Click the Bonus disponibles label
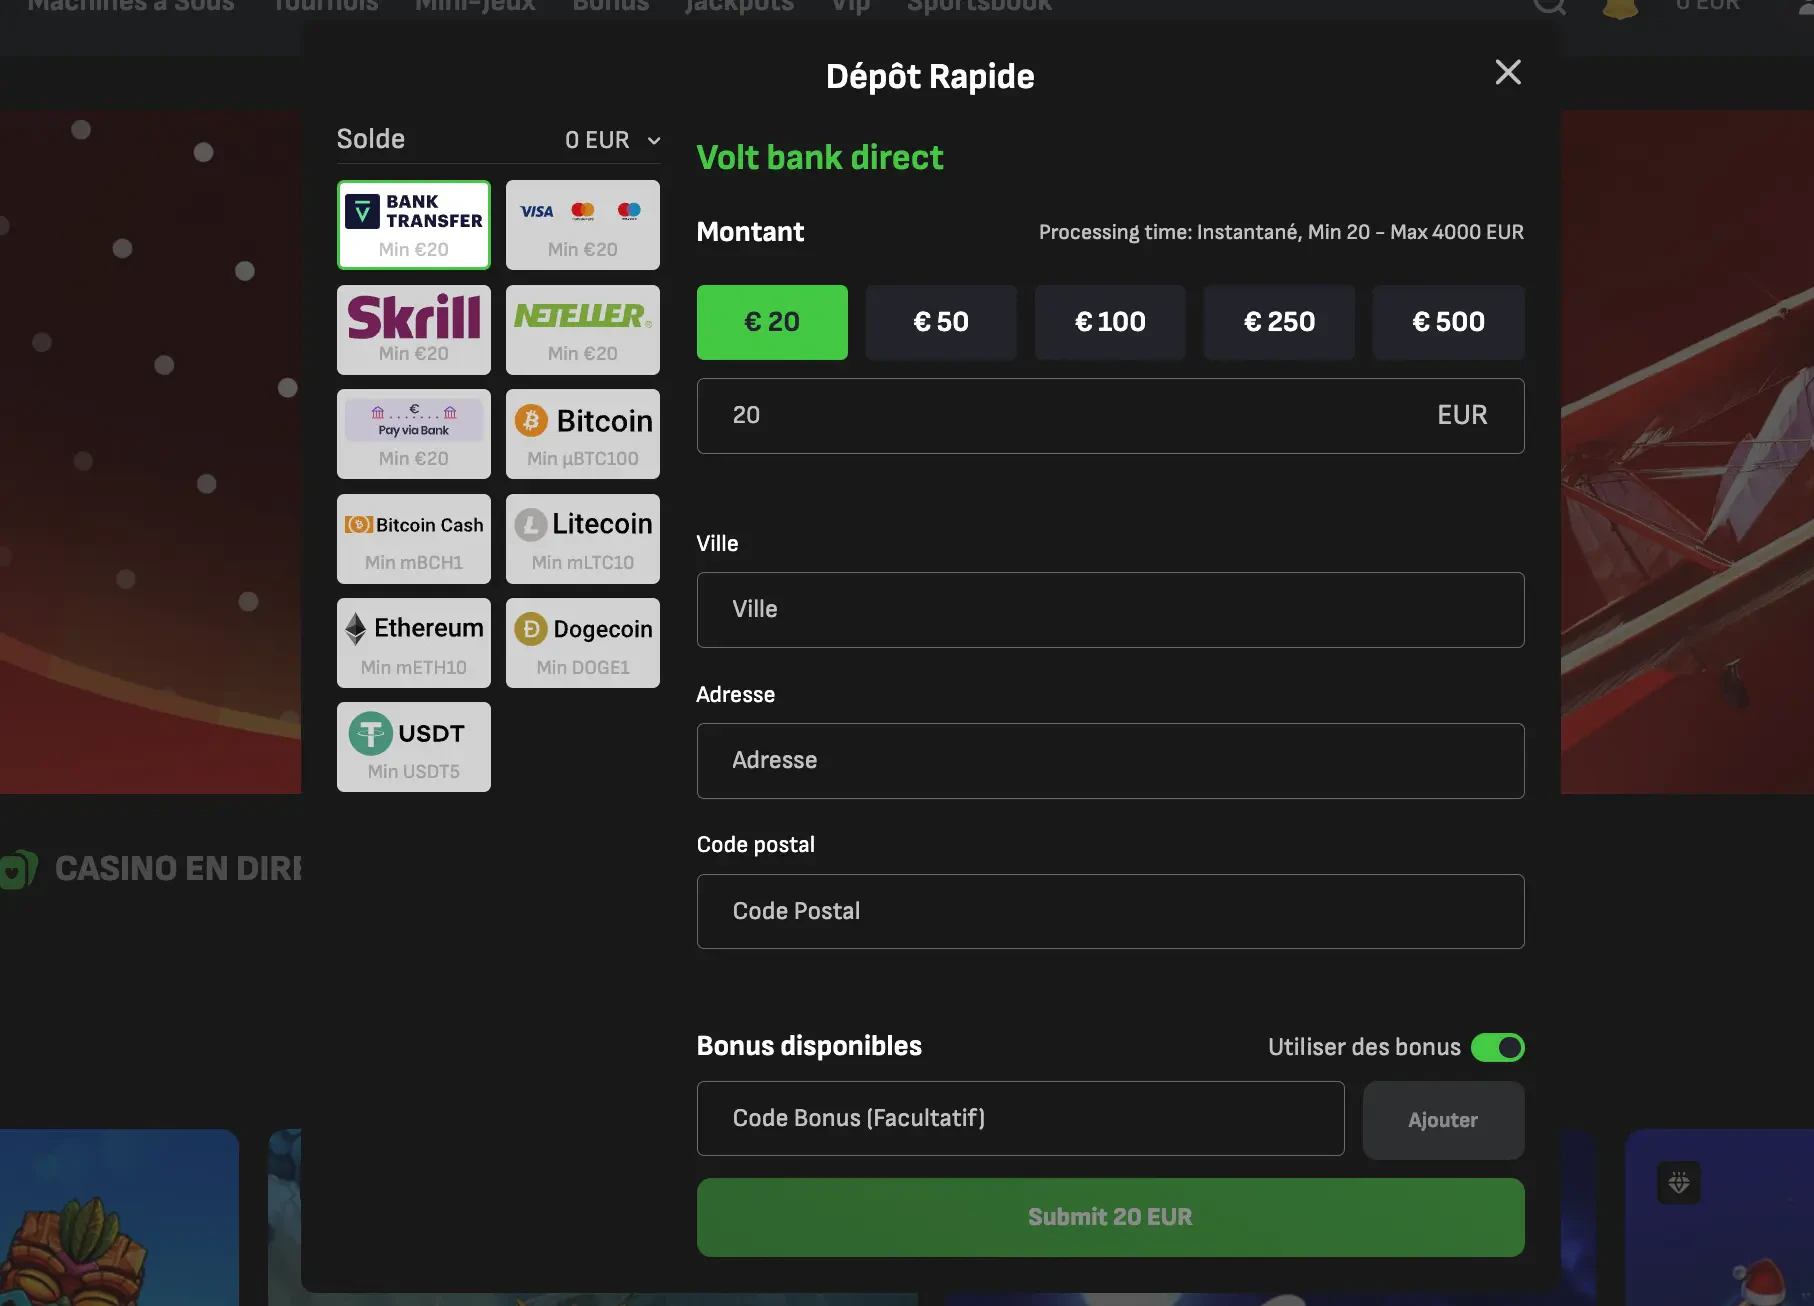1814x1306 pixels. [809, 1046]
